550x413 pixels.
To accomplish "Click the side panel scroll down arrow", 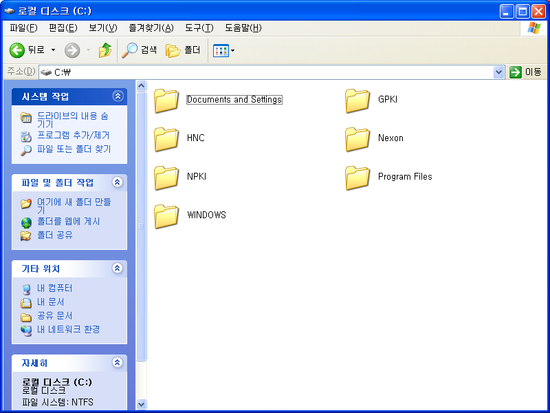I will tap(141, 404).
